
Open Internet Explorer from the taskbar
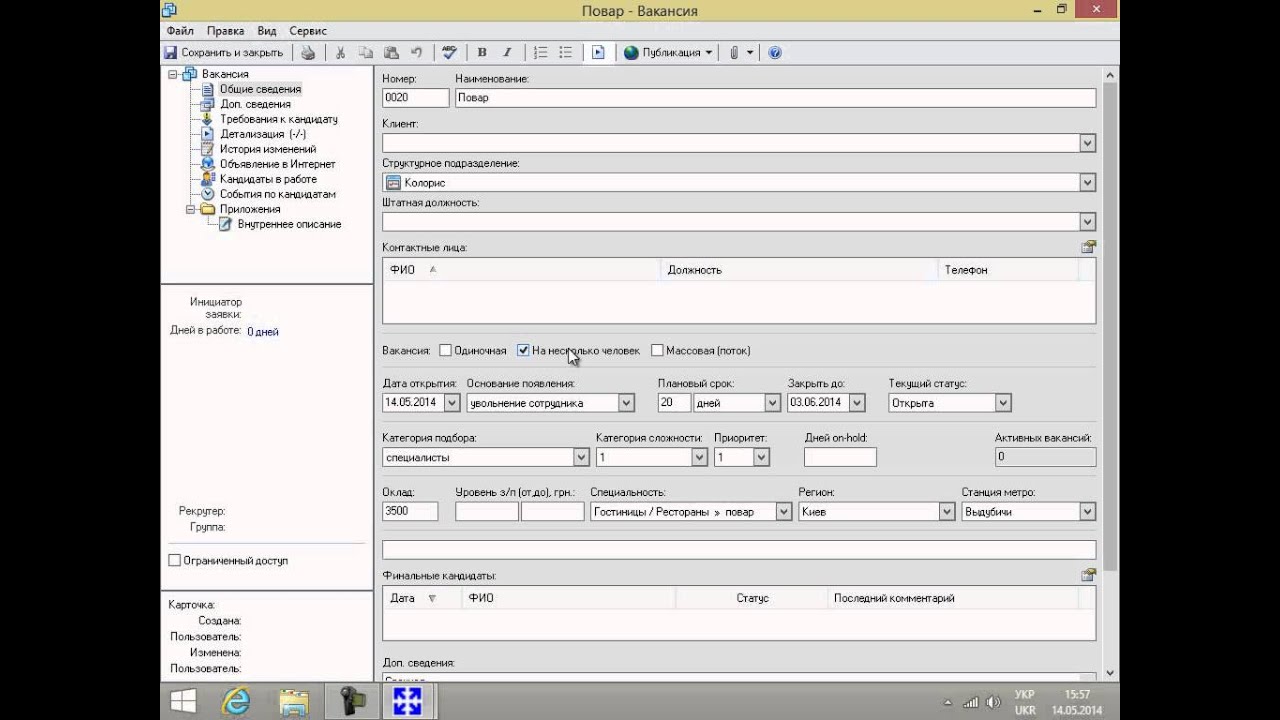[237, 702]
